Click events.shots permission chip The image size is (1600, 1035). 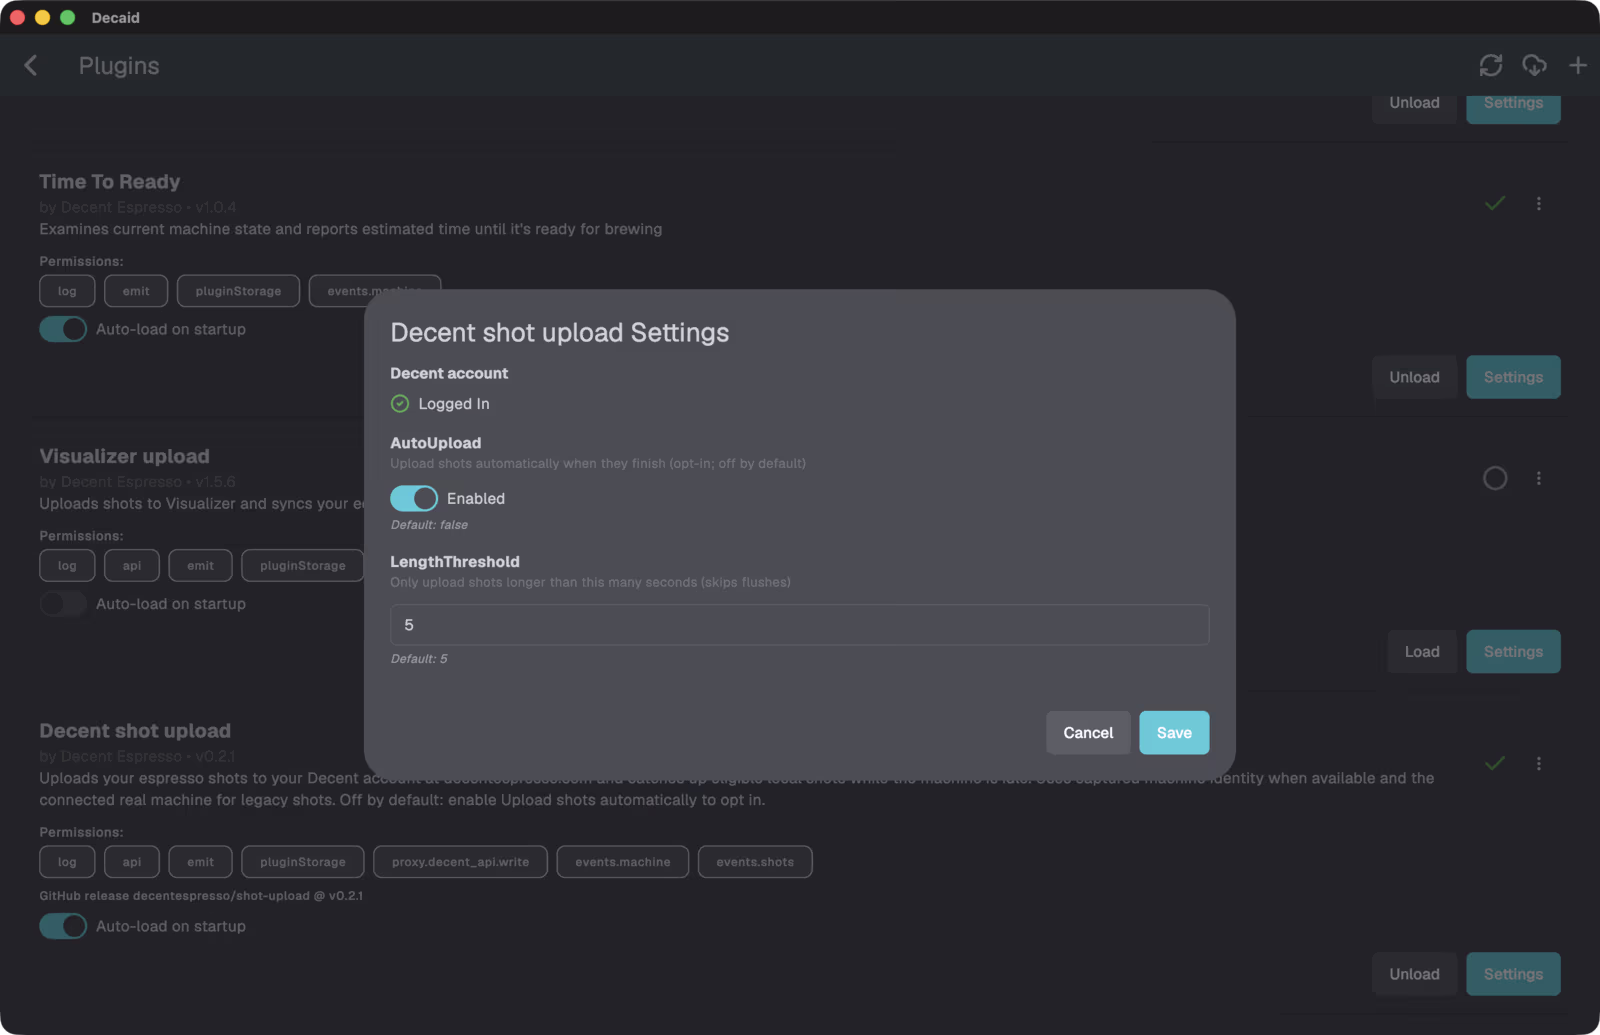(x=755, y=862)
